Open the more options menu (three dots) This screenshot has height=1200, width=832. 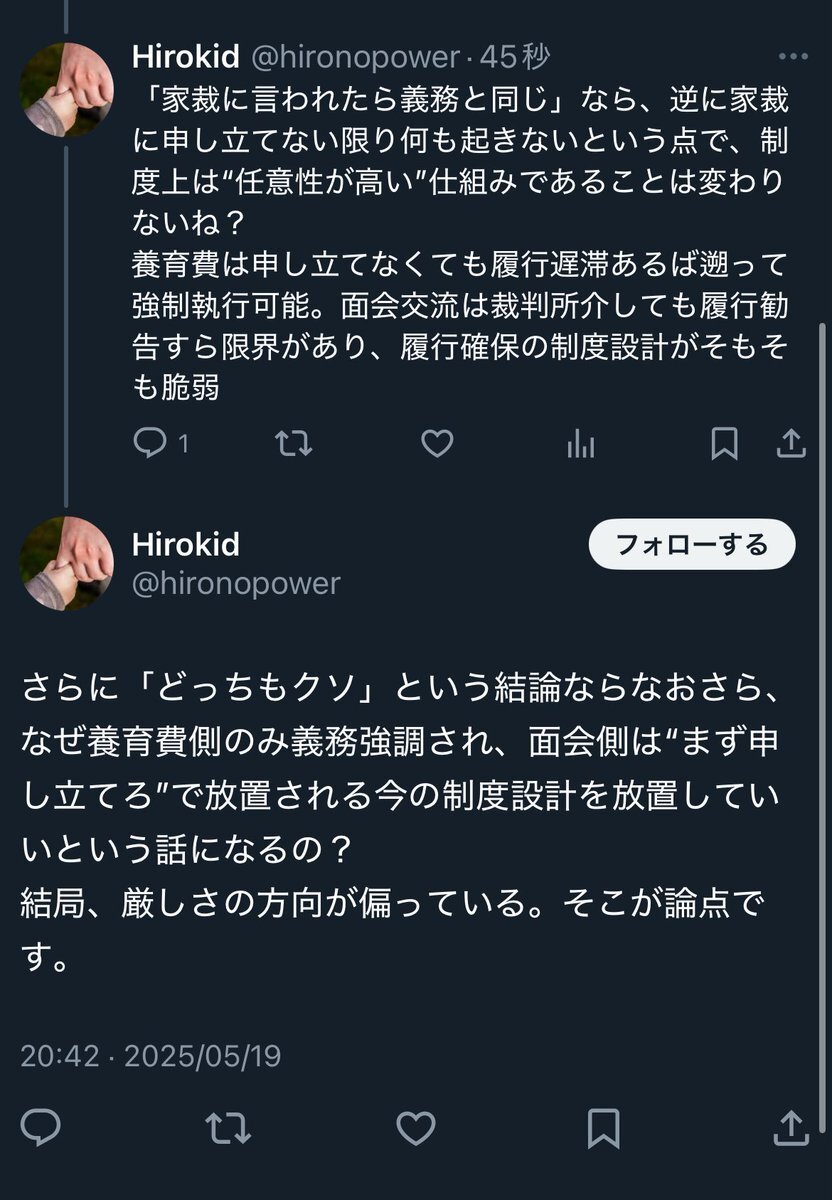792,57
